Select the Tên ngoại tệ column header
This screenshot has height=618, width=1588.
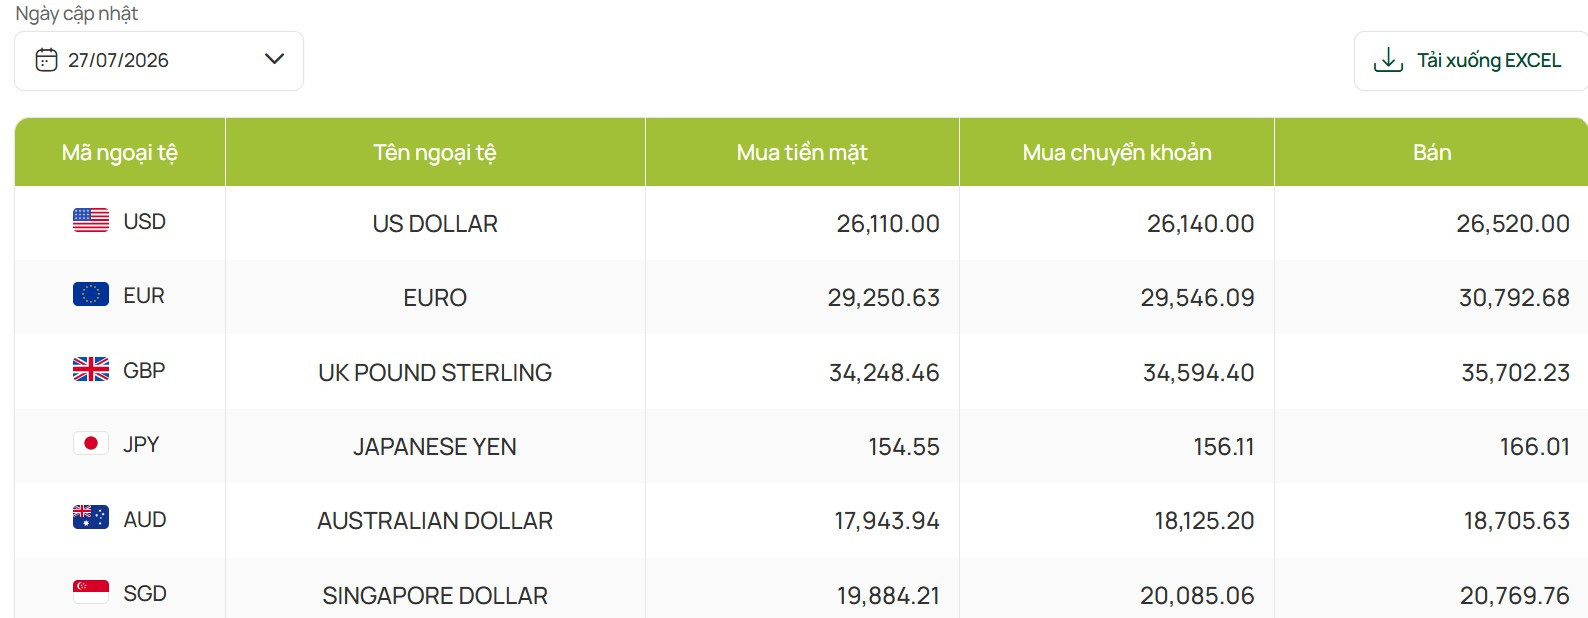[x=435, y=152]
